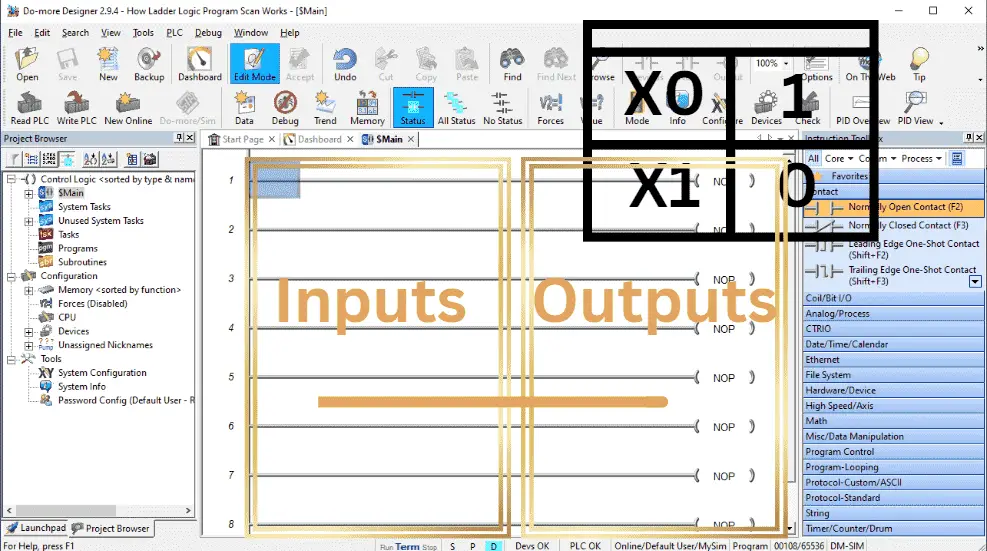
Task: Click the Write PLC icon
Action: [x=76, y=108]
